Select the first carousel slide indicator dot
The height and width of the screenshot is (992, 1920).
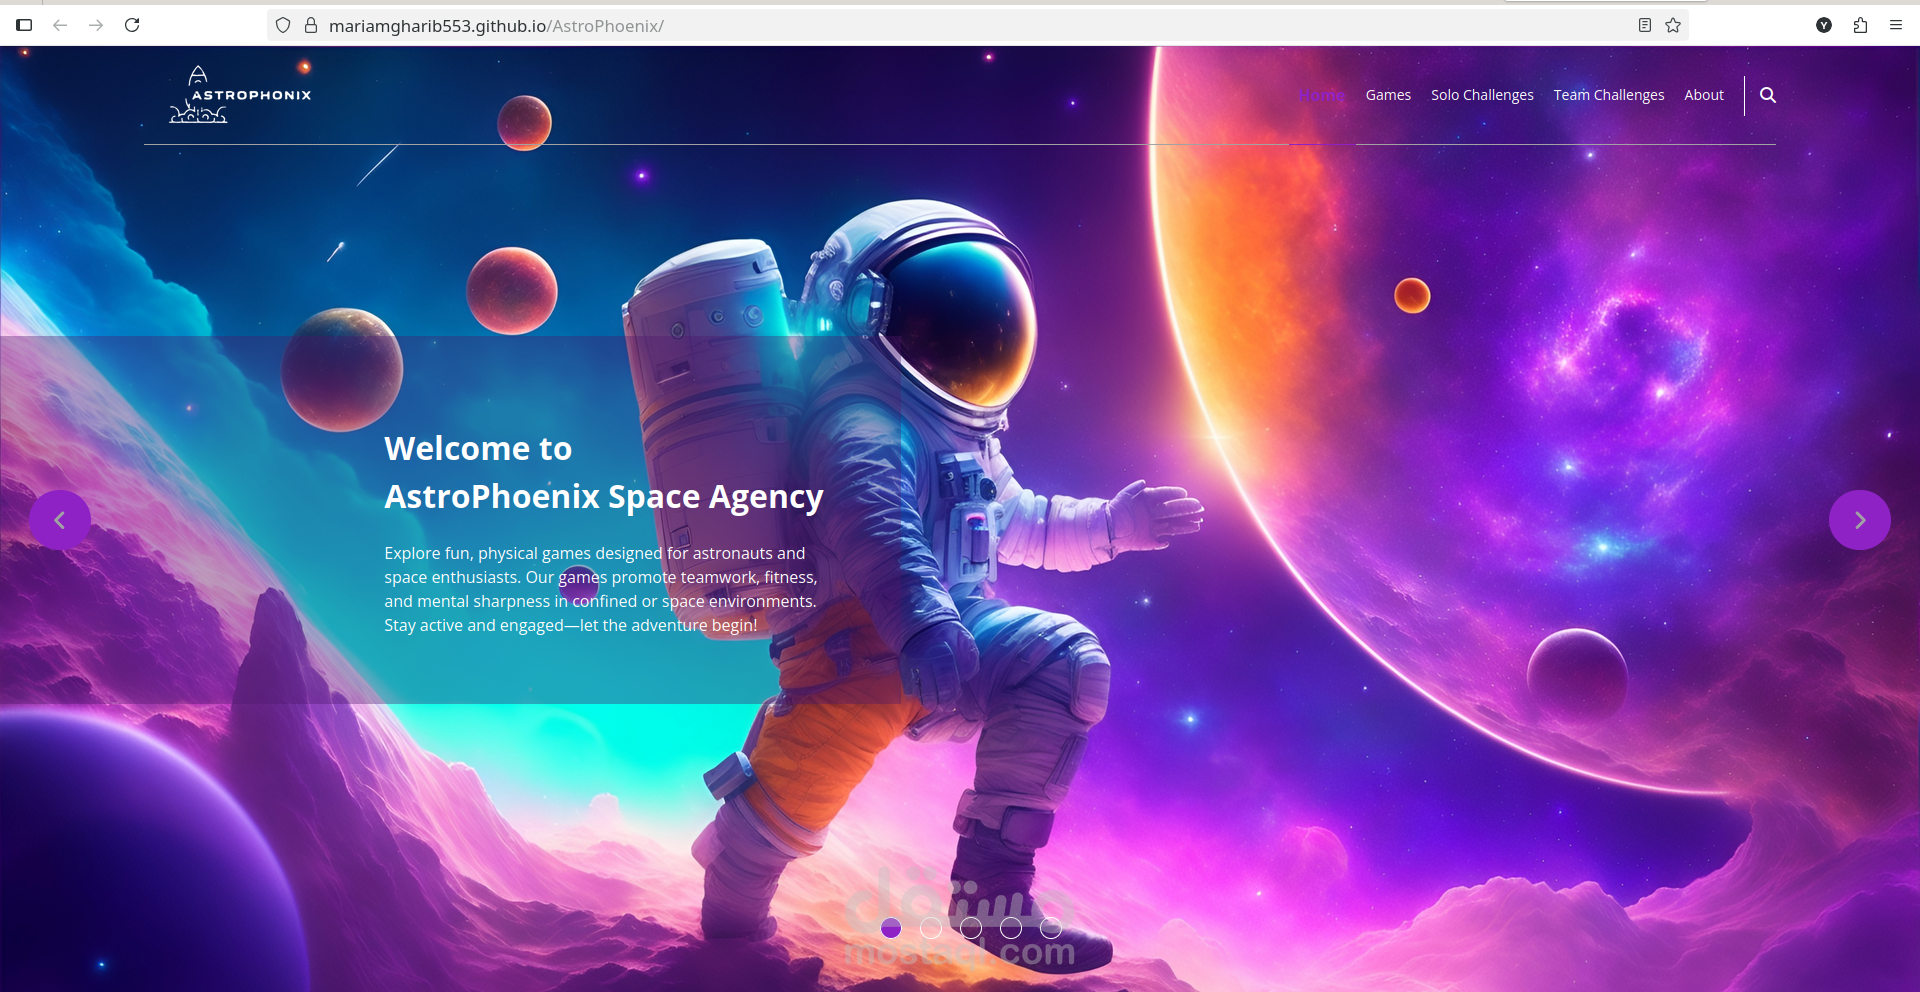[891, 928]
